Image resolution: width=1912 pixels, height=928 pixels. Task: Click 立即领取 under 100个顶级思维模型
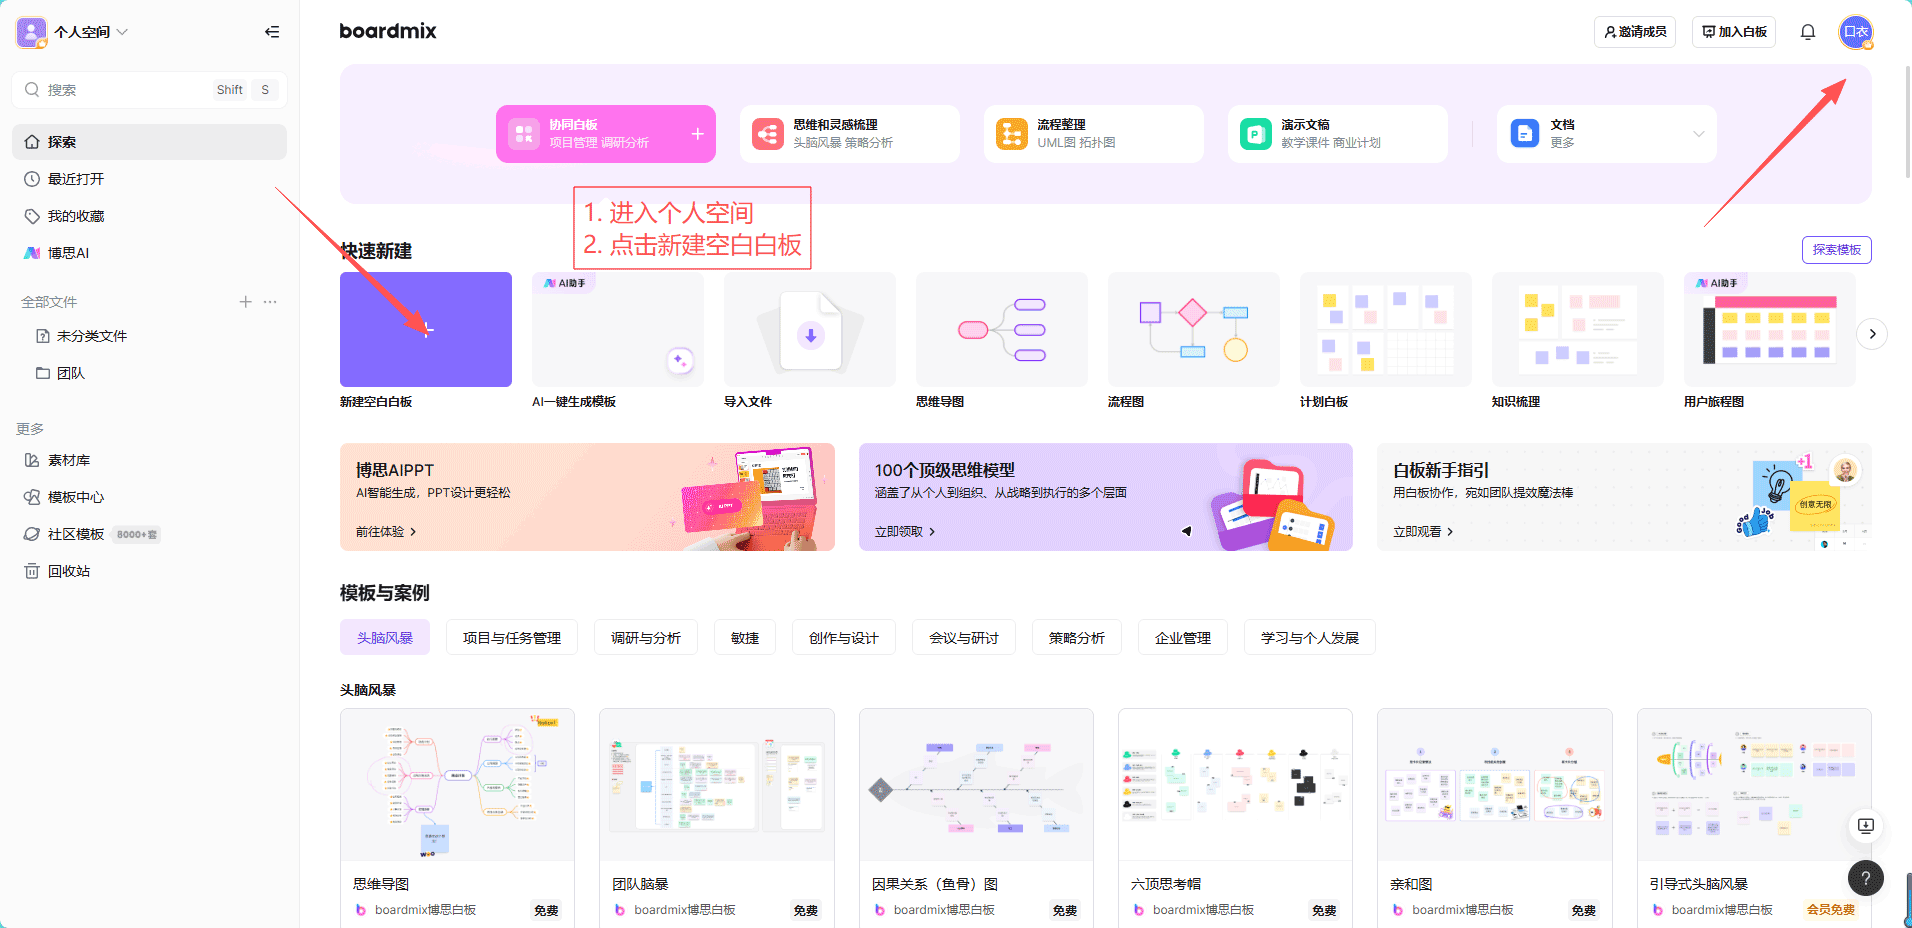[901, 531]
